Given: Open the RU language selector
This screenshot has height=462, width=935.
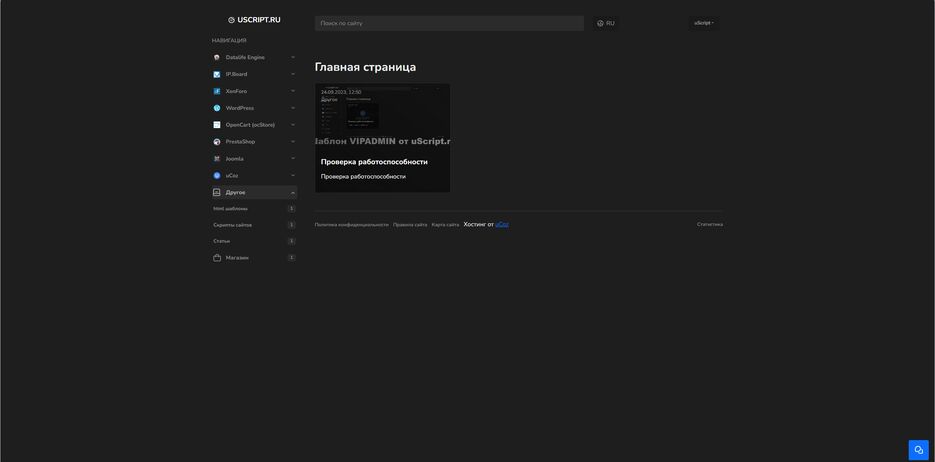Looking at the screenshot, I should tap(606, 23).
